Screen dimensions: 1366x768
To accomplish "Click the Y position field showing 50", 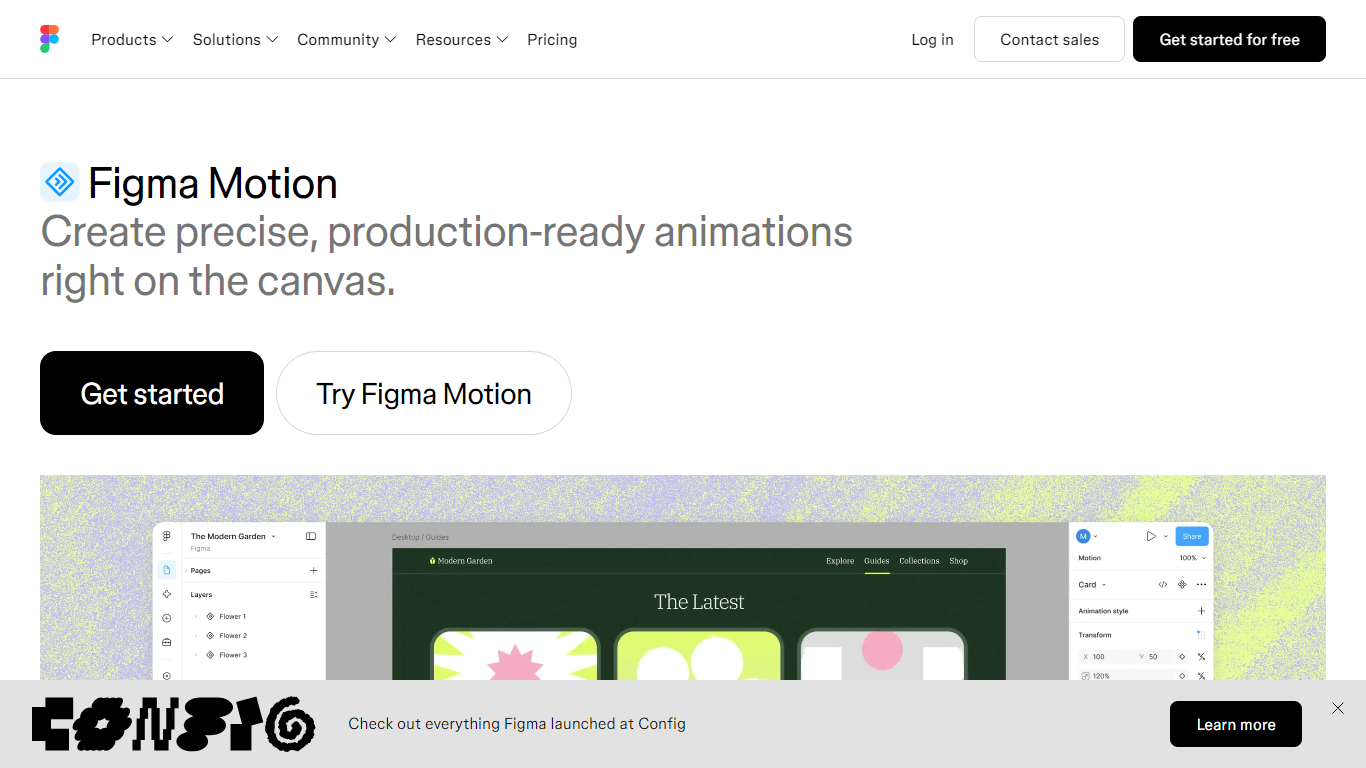I will click(1155, 657).
